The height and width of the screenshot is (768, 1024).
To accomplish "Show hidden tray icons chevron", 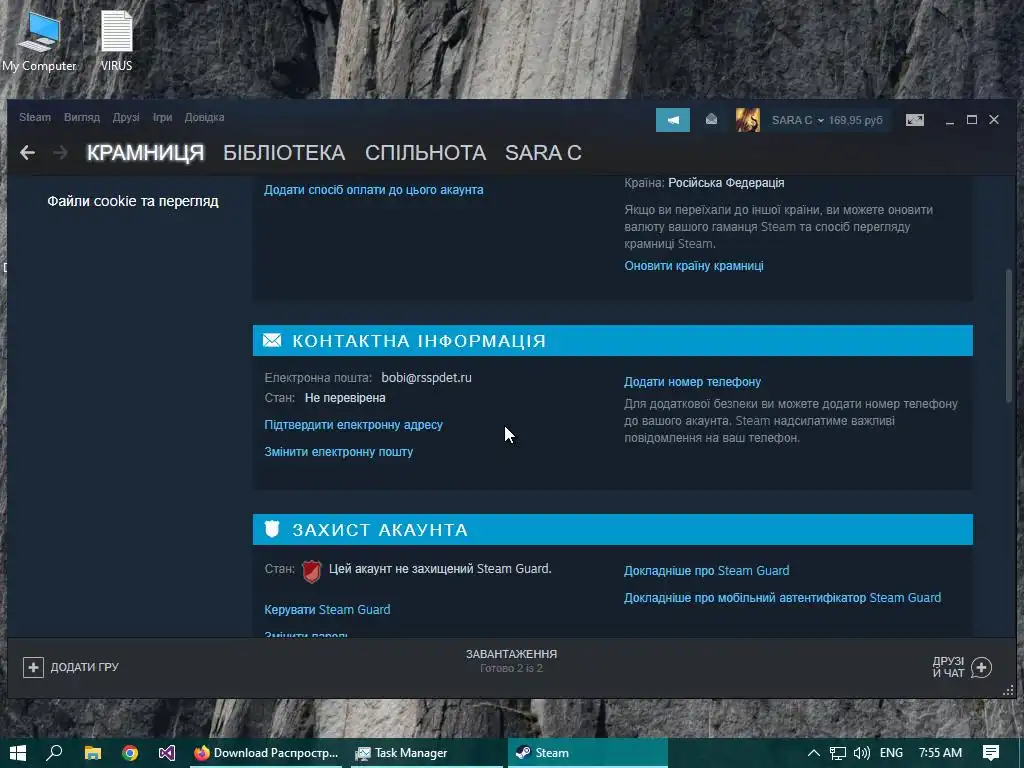I will (814, 753).
